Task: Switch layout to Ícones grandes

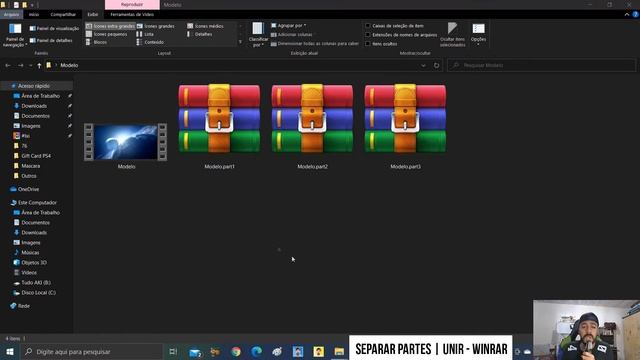Action: pos(156,26)
